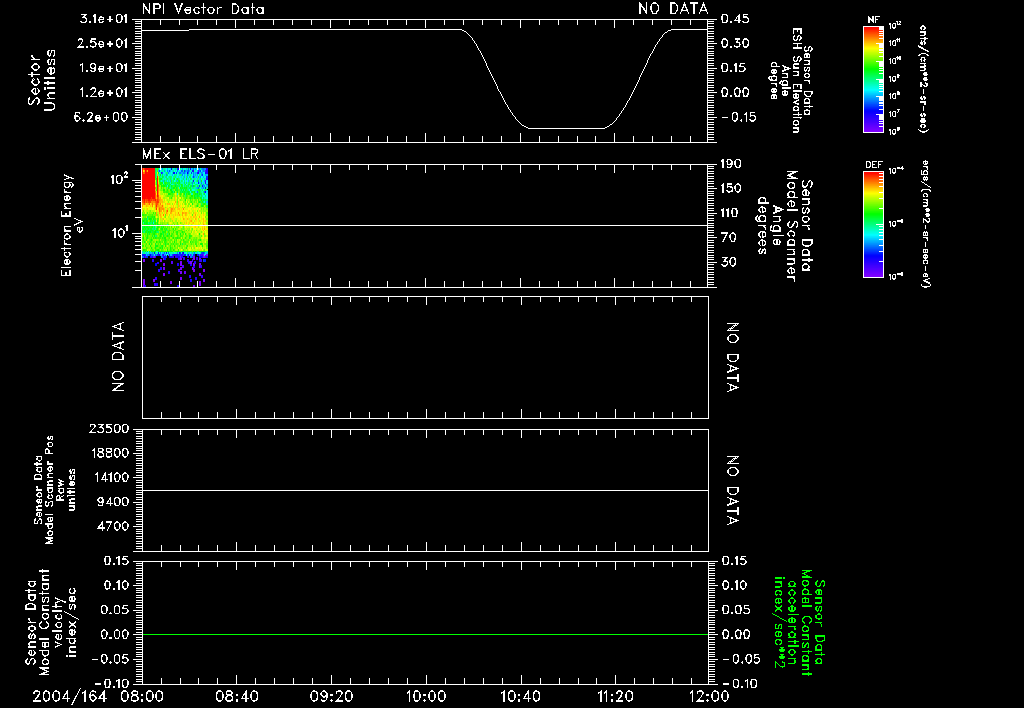Click the electron energy spectrogram data block
1024x708 pixels.
(x=174, y=227)
